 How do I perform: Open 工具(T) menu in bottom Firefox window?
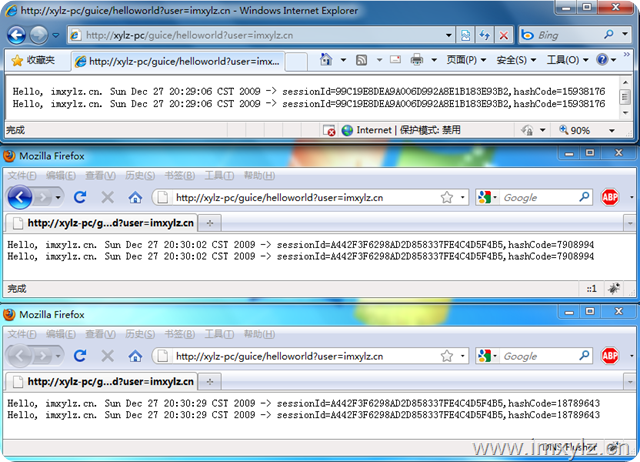pyautogui.click(x=219, y=334)
